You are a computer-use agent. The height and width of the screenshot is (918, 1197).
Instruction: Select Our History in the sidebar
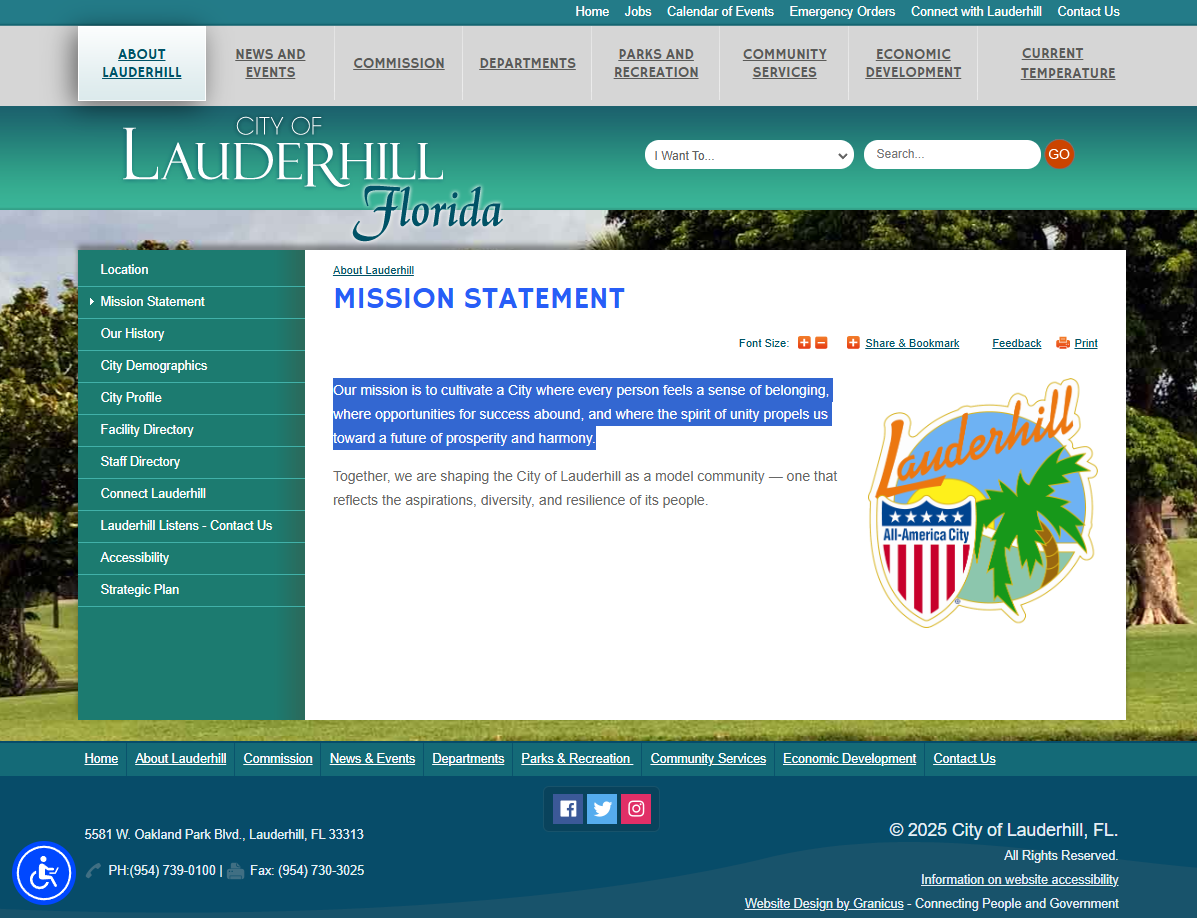[x=132, y=334]
